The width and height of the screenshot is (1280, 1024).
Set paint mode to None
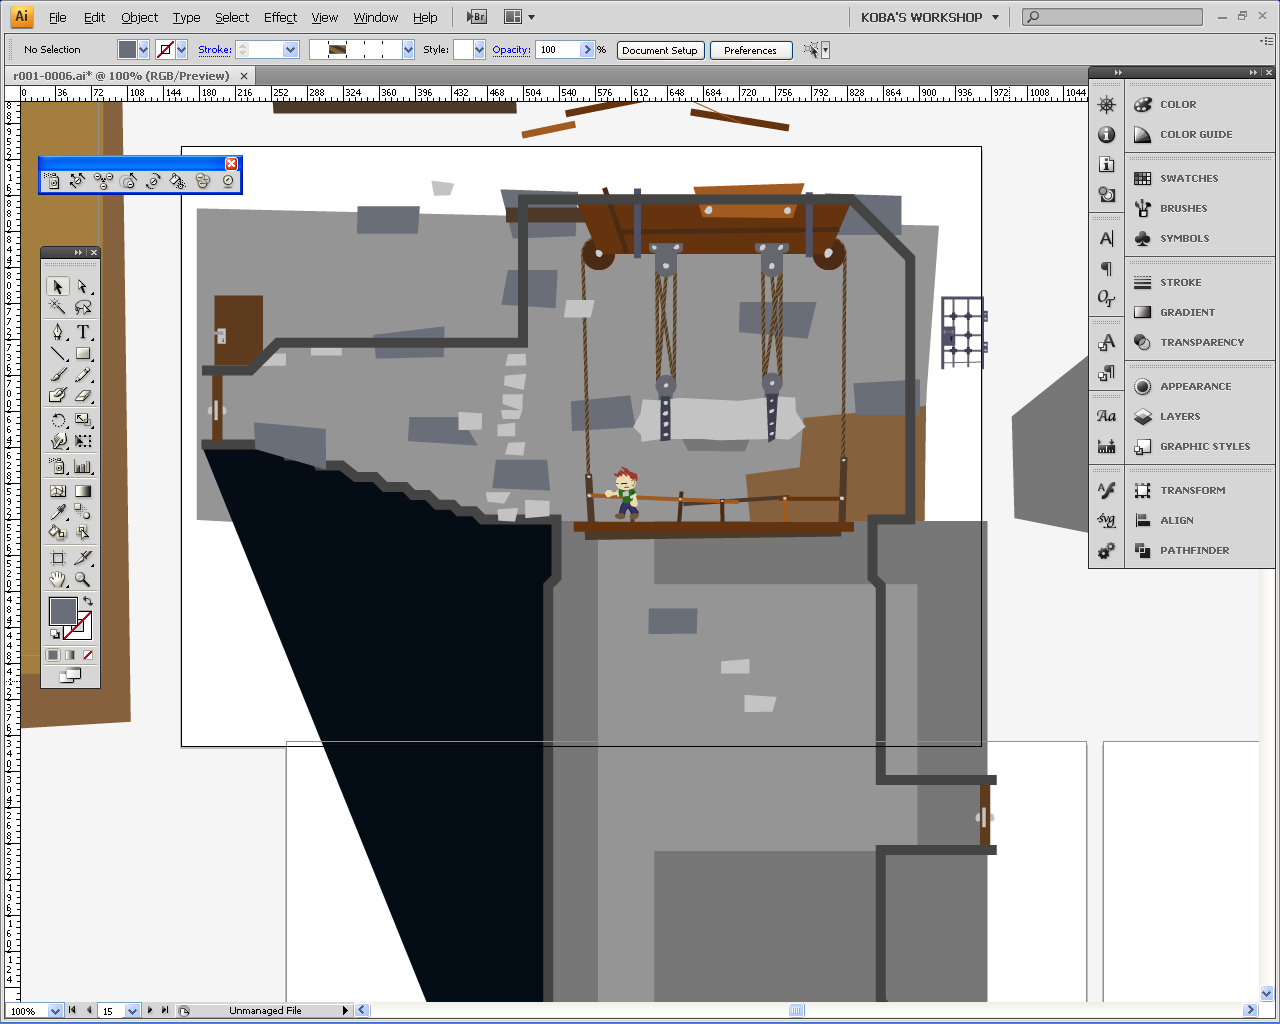[x=88, y=655]
